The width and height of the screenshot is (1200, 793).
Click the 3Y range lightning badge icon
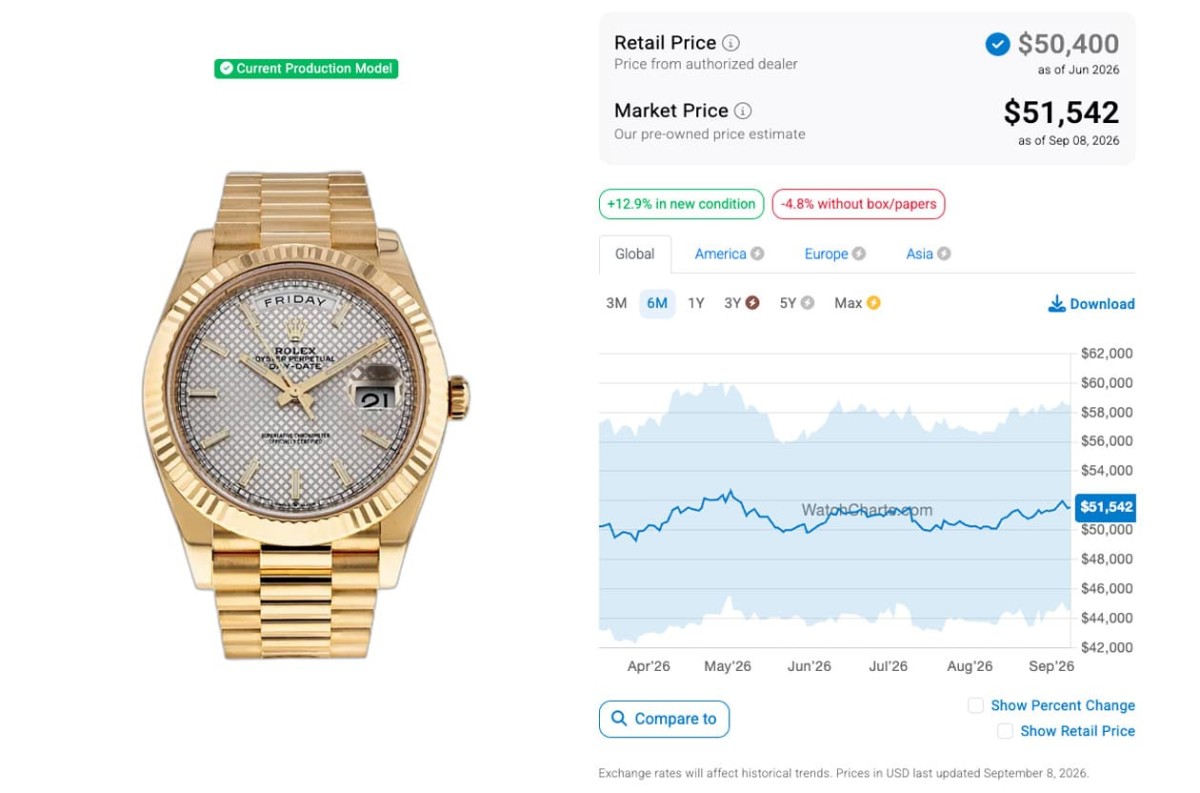click(752, 303)
